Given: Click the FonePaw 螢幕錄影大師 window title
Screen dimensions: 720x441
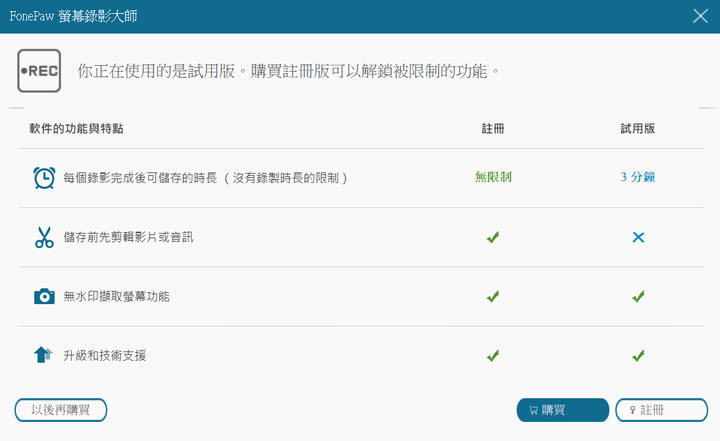Looking at the screenshot, I should [x=73, y=16].
